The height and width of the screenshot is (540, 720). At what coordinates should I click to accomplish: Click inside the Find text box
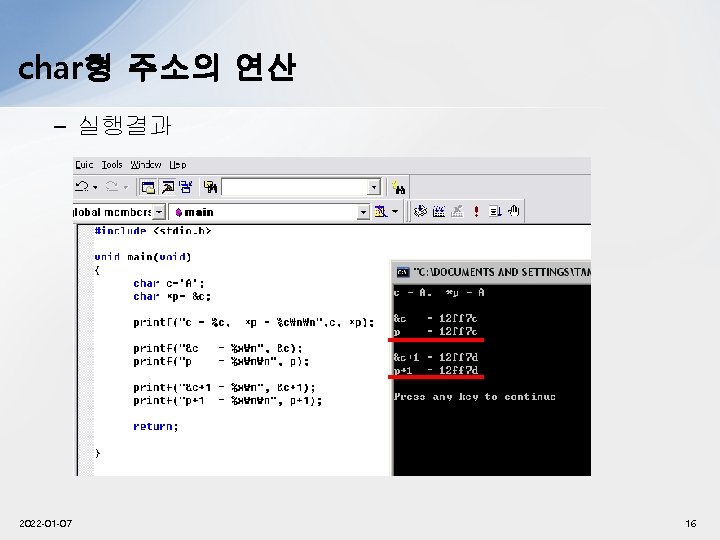pyautogui.click(x=295, y=187)
